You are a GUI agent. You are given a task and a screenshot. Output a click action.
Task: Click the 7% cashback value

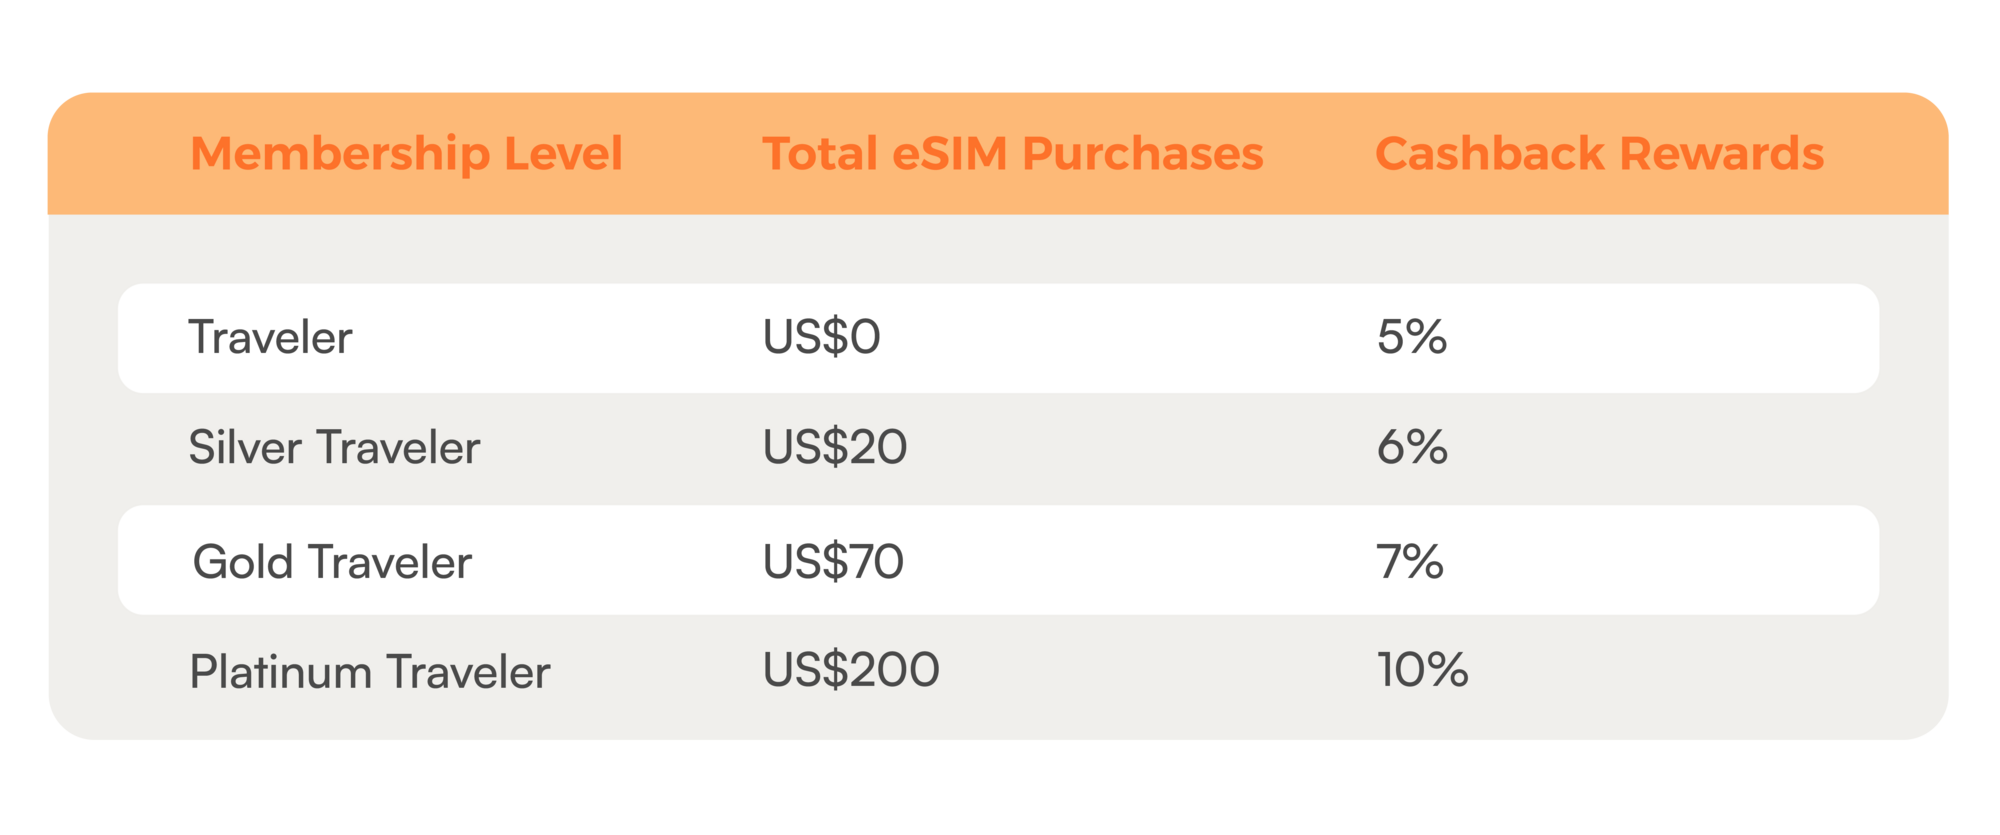tap(1409, 562)
